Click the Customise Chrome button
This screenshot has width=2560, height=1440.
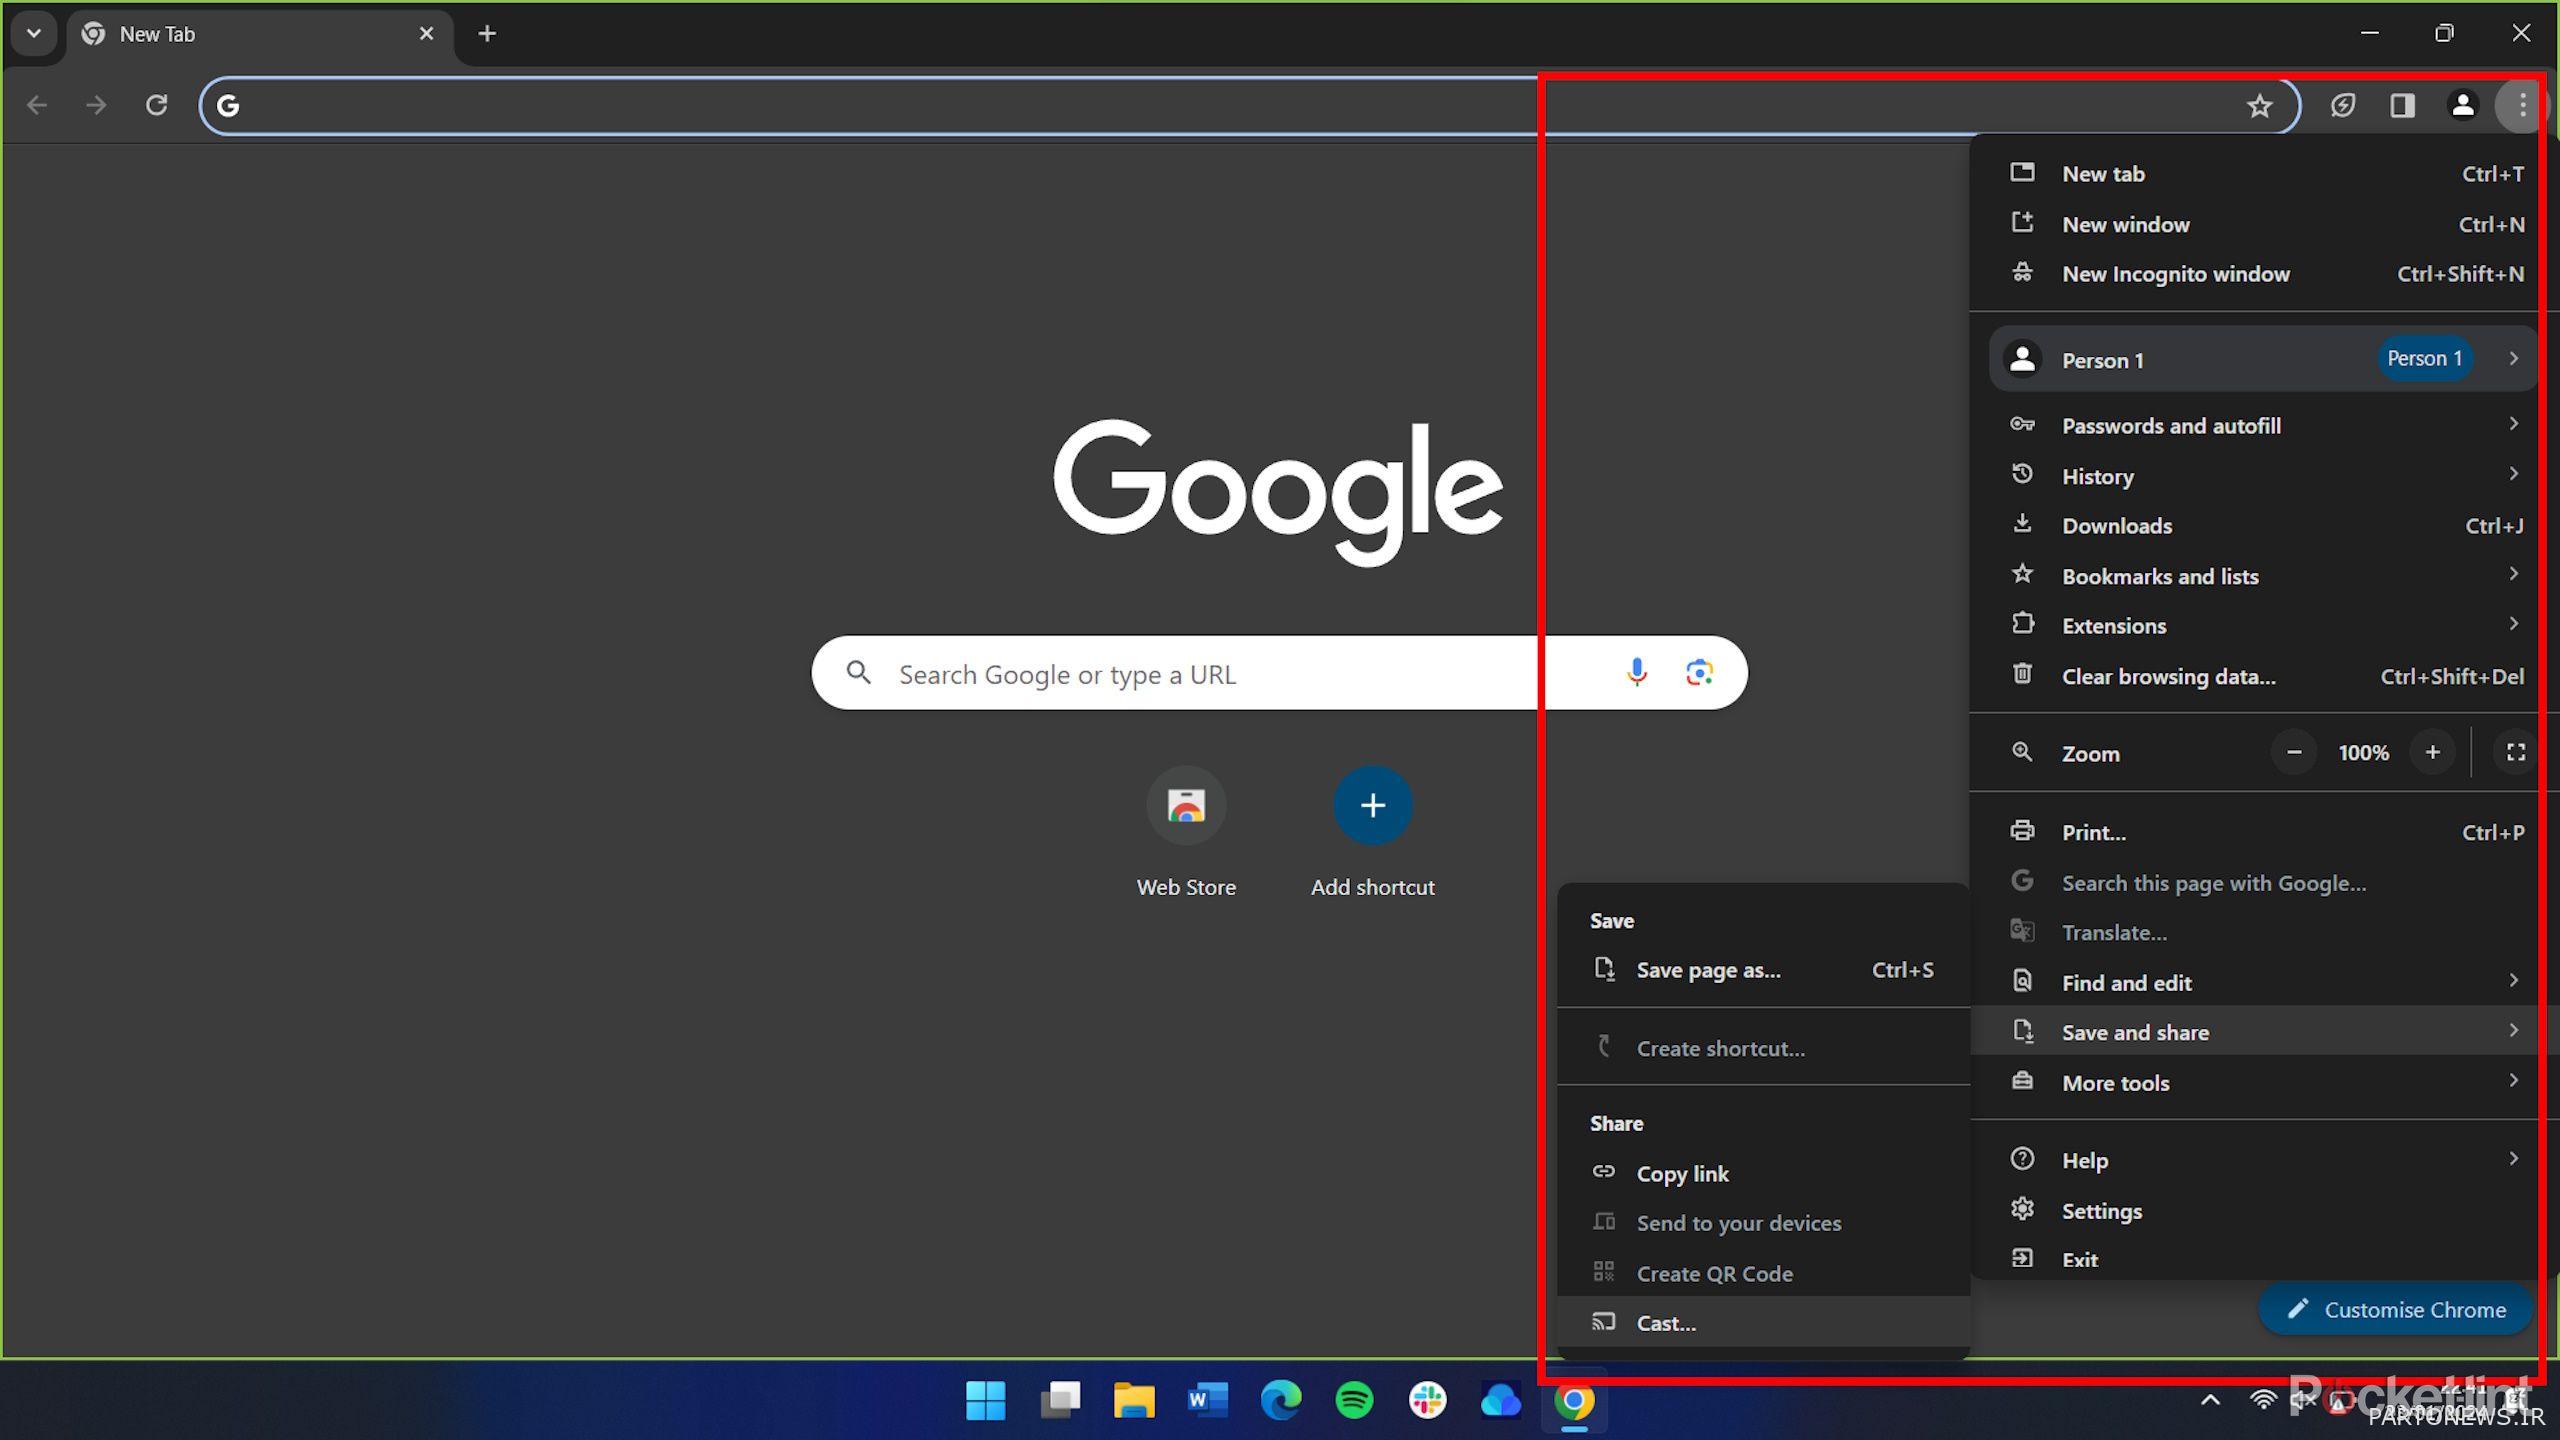tap(2395, 1309)
